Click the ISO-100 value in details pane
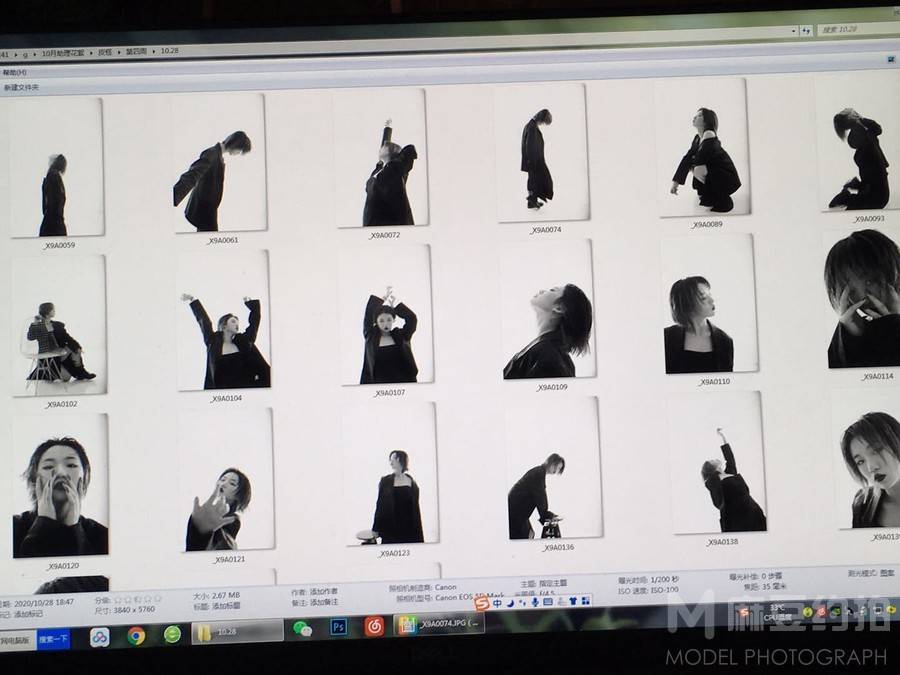 665,589
